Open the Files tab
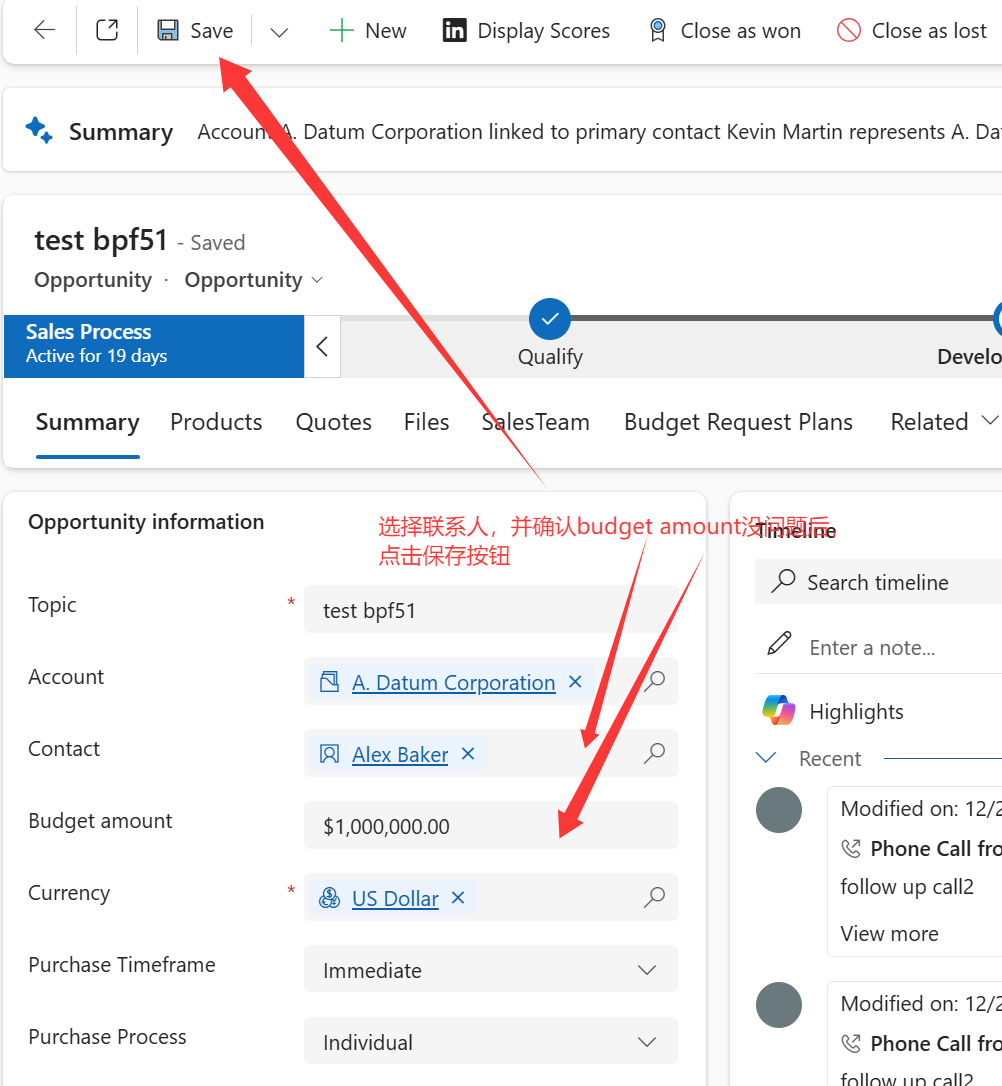The width and height of the screenshot is (1002, 1086). click(x=427, y=422)
